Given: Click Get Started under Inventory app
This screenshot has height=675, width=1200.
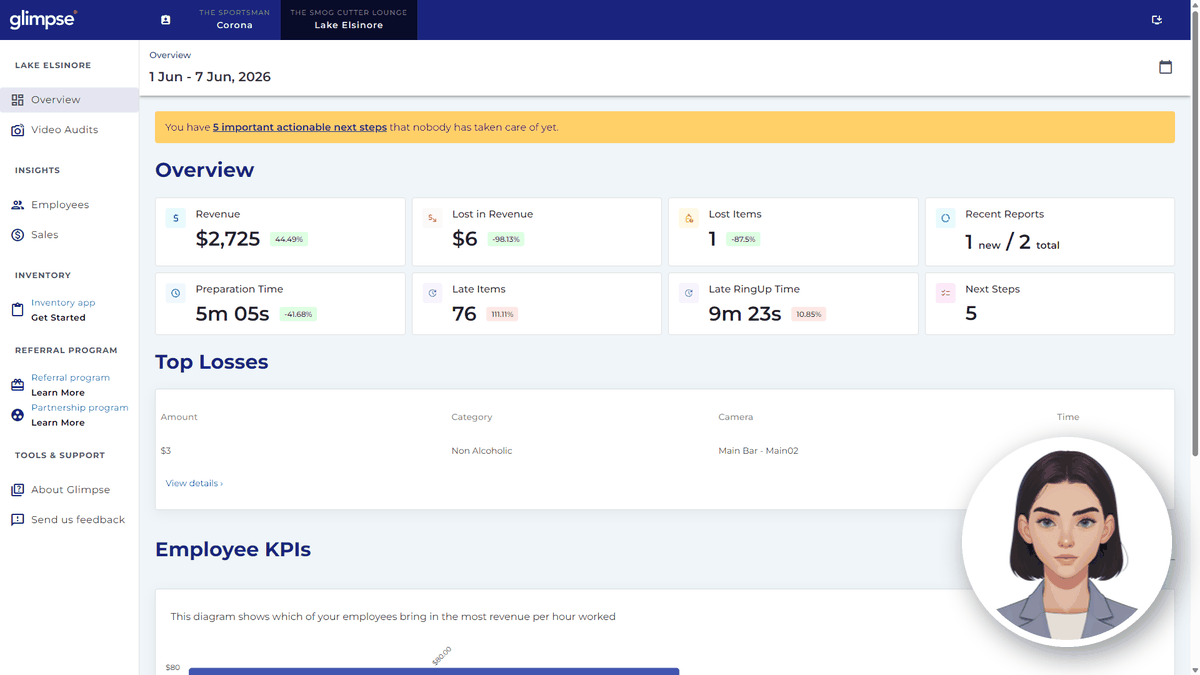Looking at the screenshot, I should pyautogui.click(x=58, y=318).
